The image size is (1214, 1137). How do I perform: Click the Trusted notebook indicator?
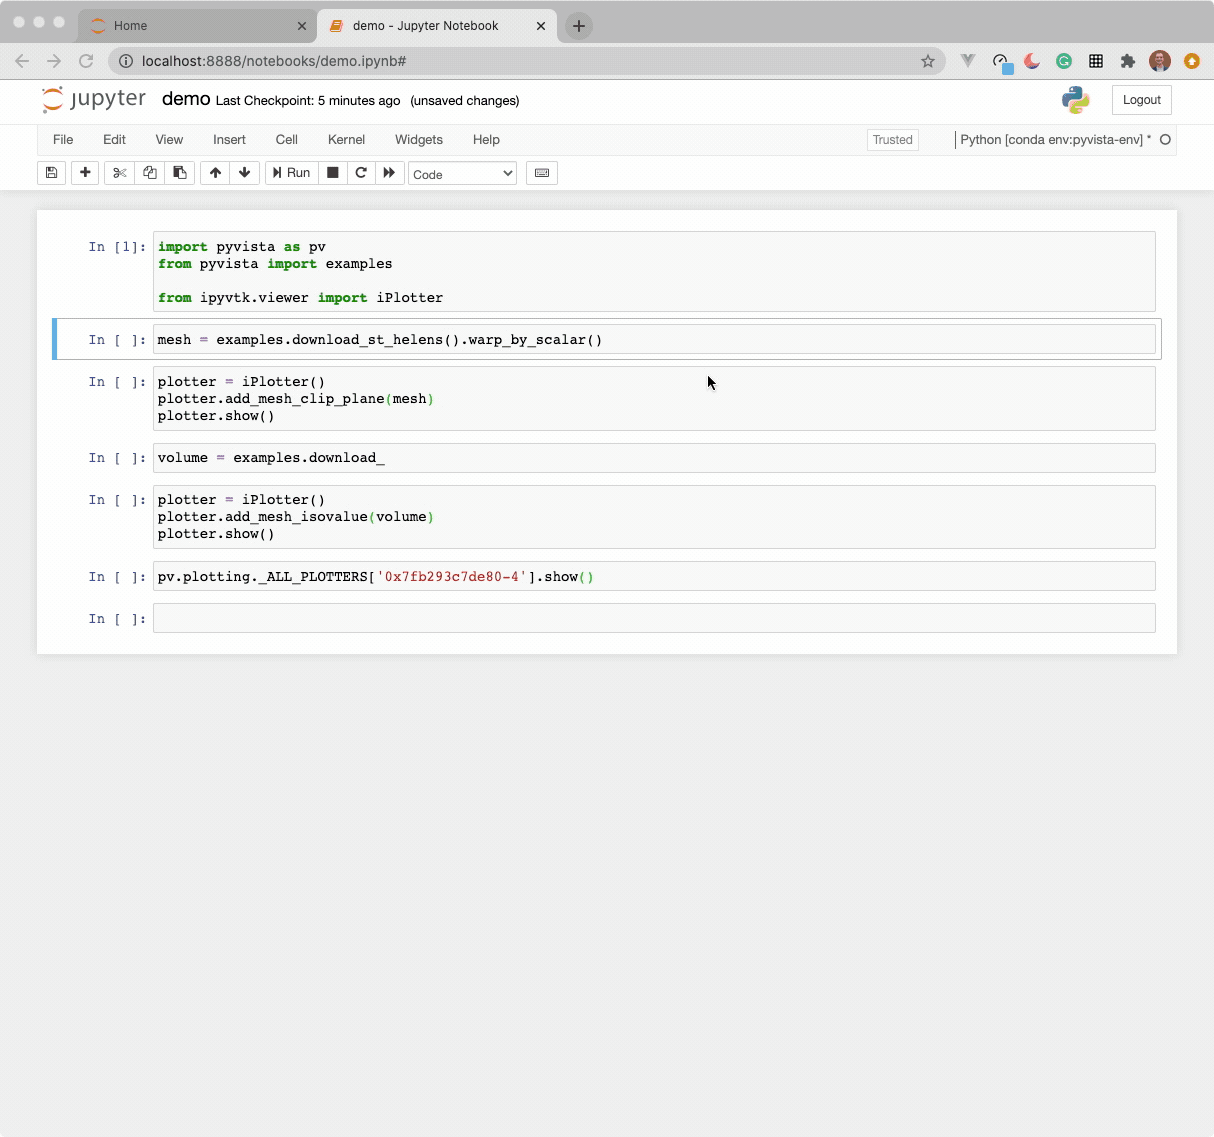[893, 140]
